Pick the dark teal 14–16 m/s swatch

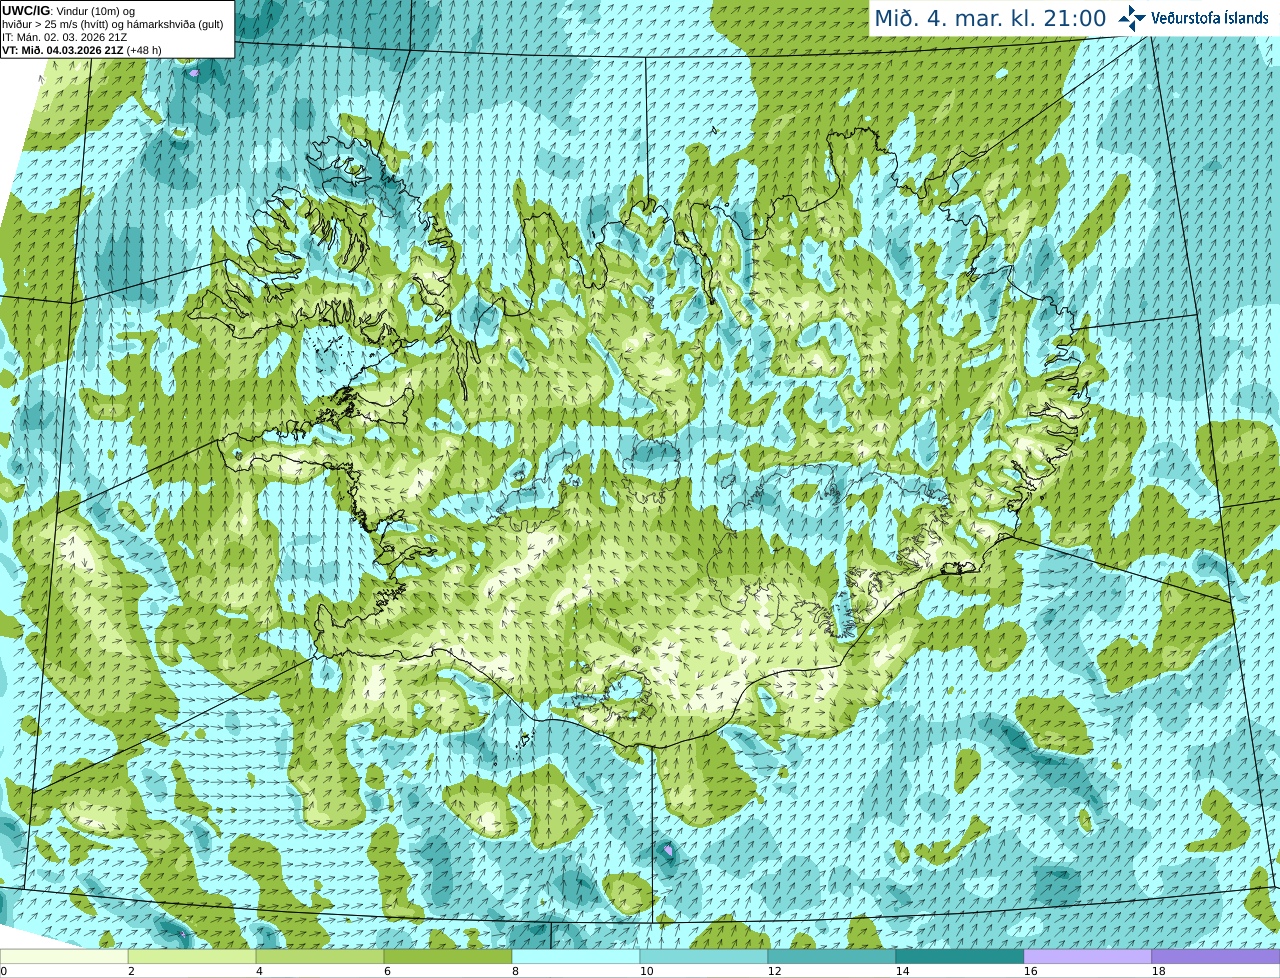click(x=960, y=956)
